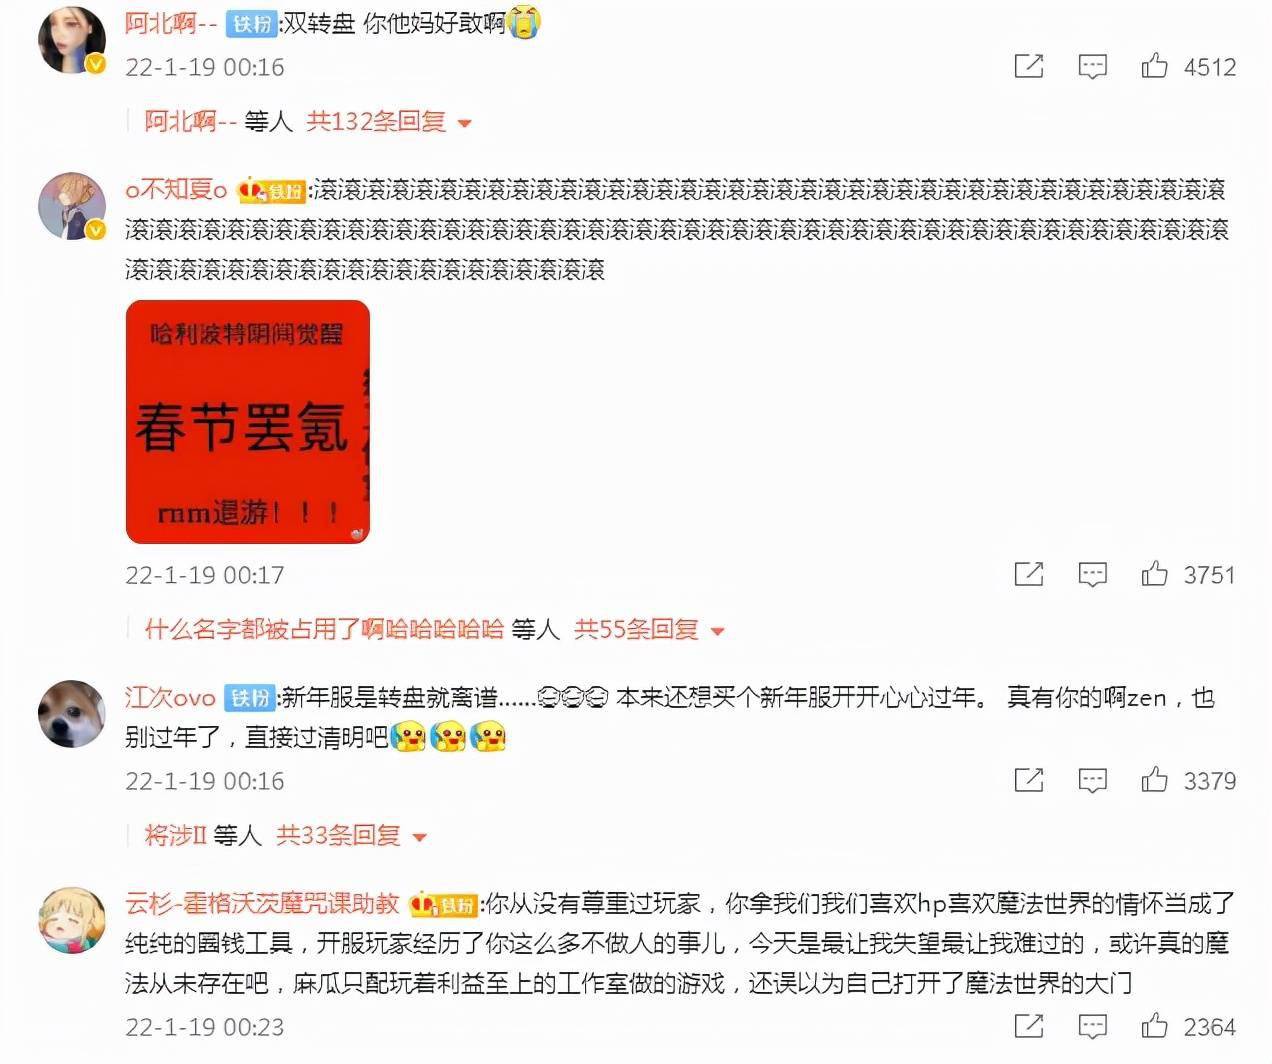Viewport: 1272px width, 1064px height.
Task: Reply to the comment with 4512 likes
Action: click(x=1092, y=67)
